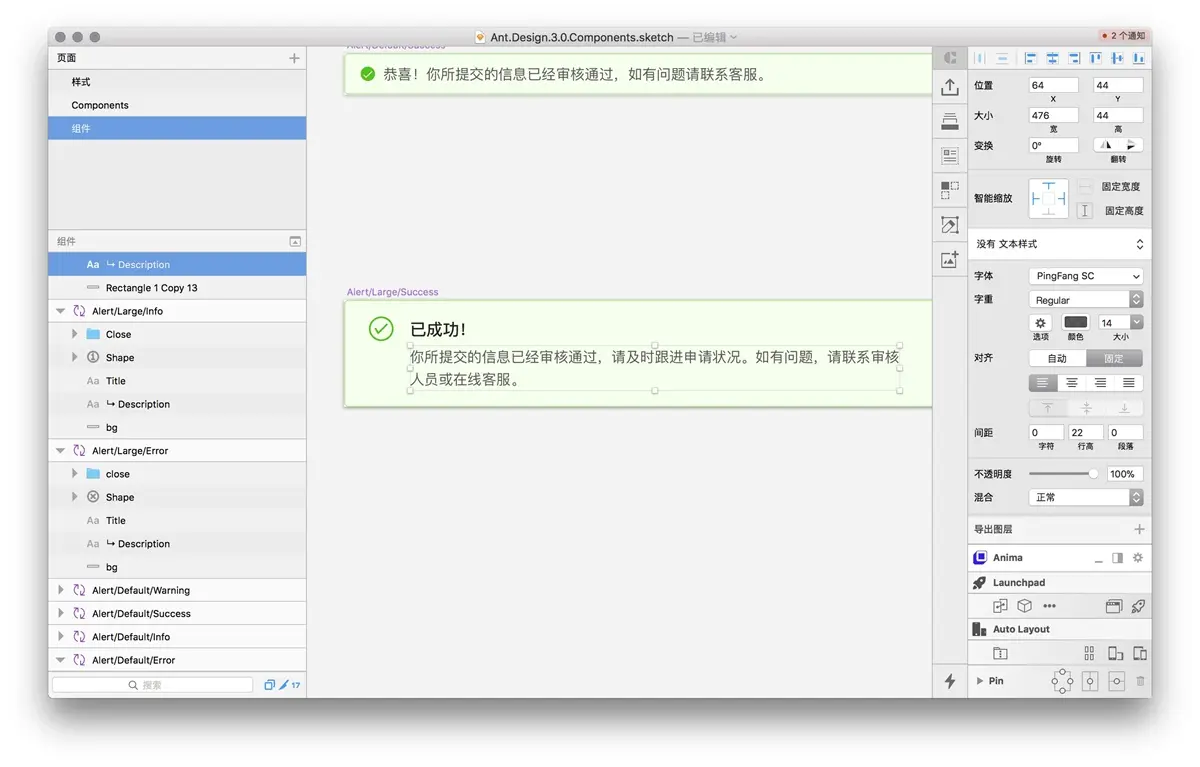This screenshot has width=1200, height=767.
Task: Click the Craft upload/export icon in side strip
Action: 950,88
